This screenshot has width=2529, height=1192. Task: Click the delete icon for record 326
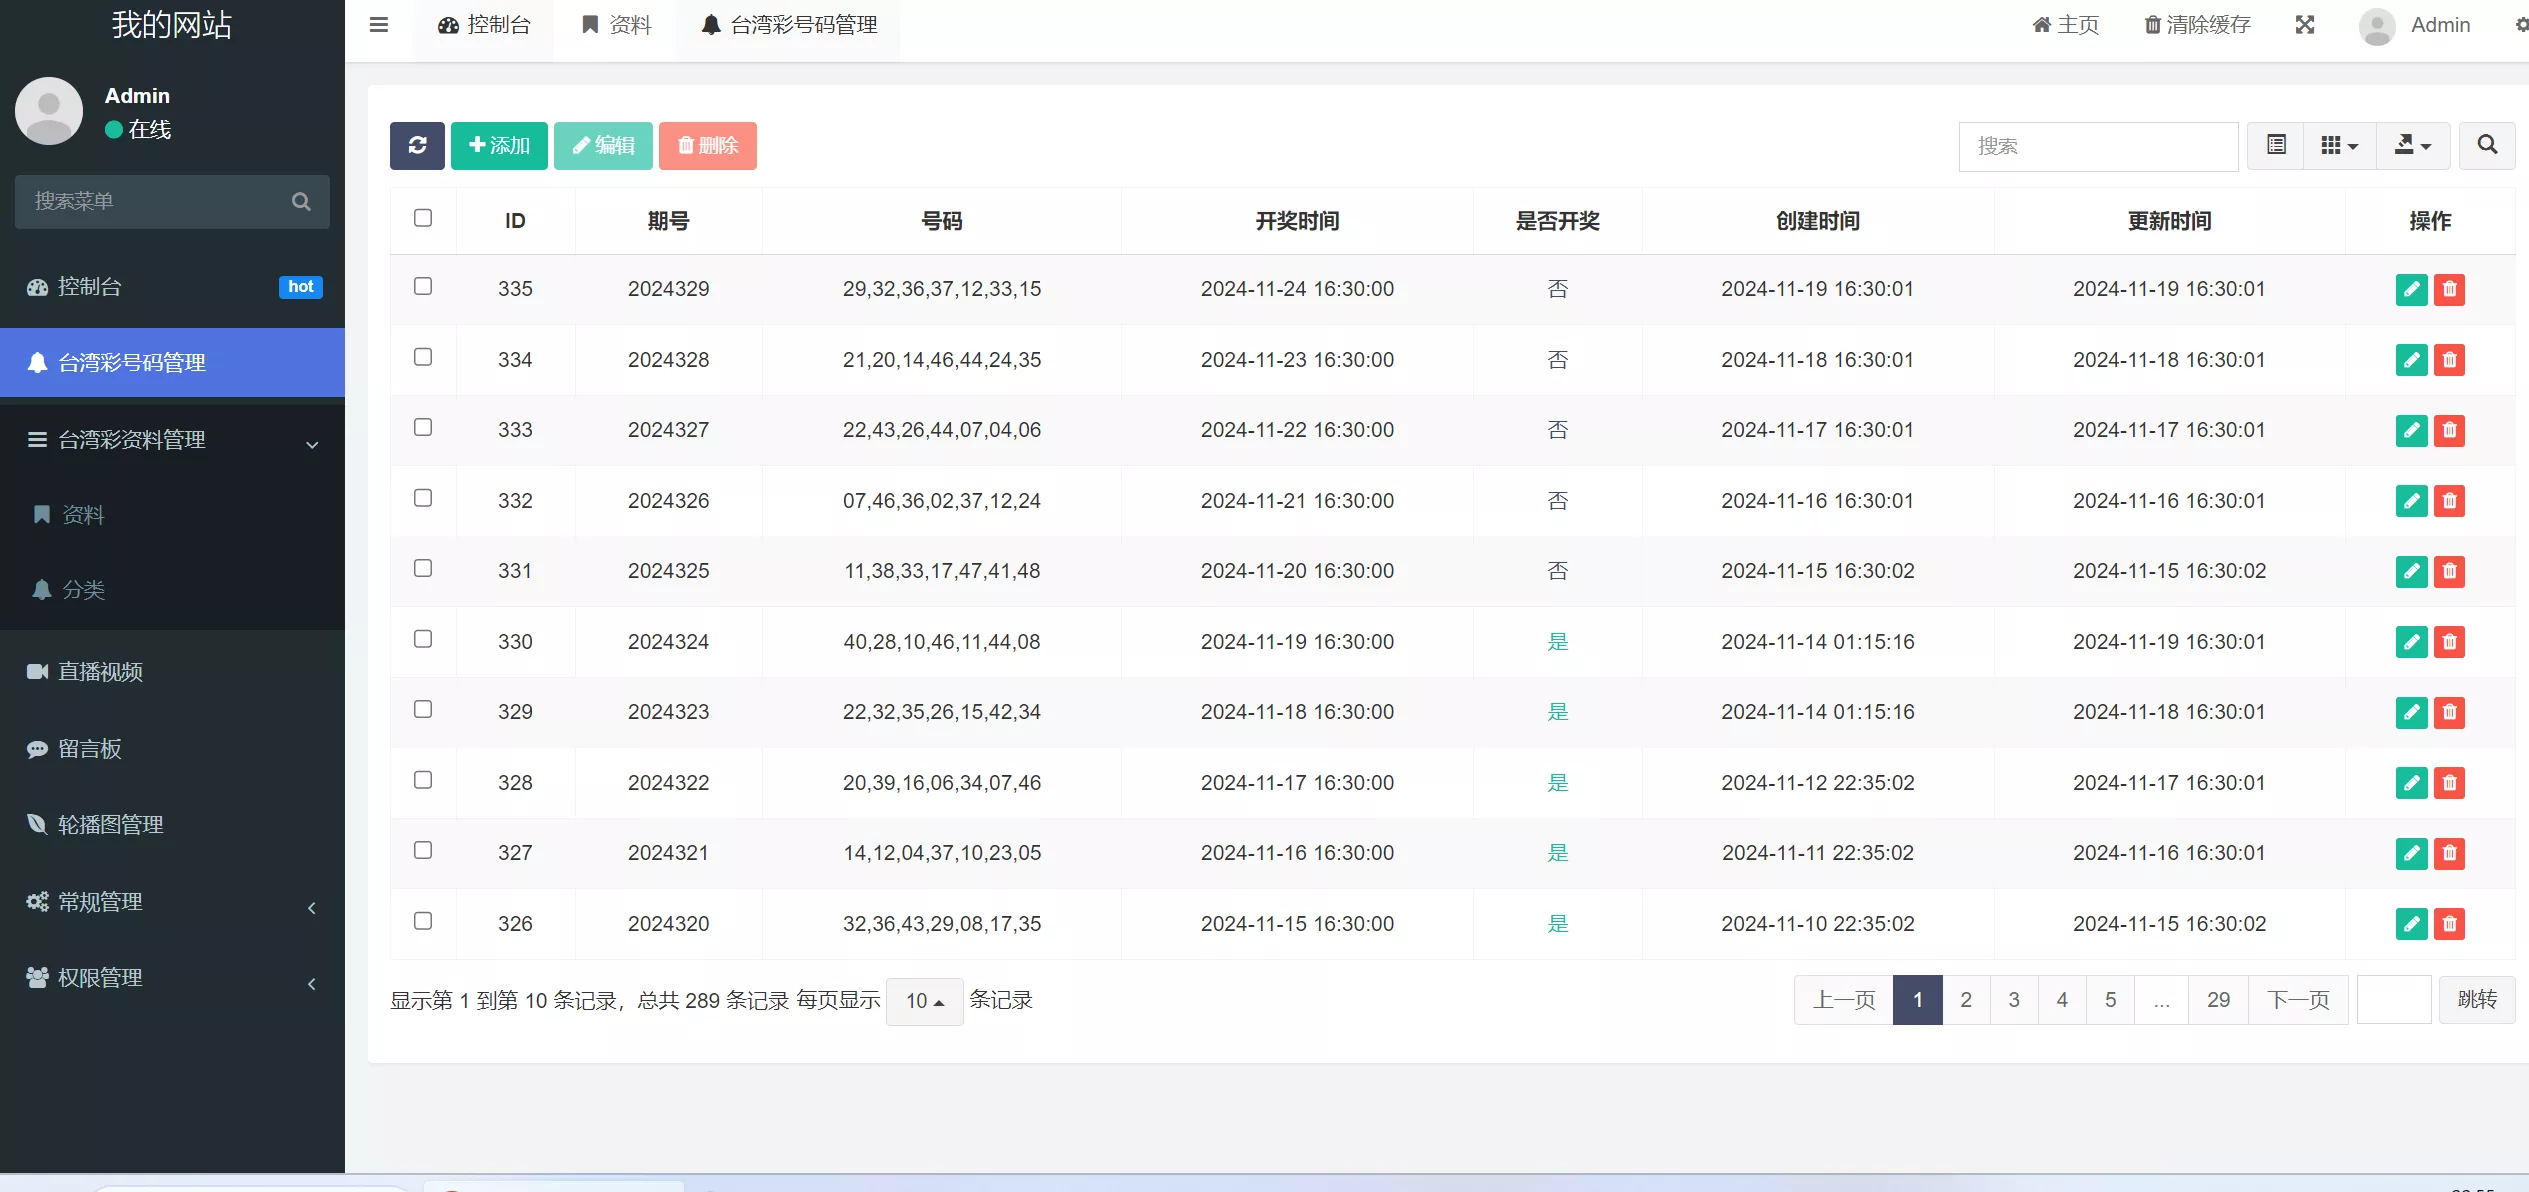2449,924
